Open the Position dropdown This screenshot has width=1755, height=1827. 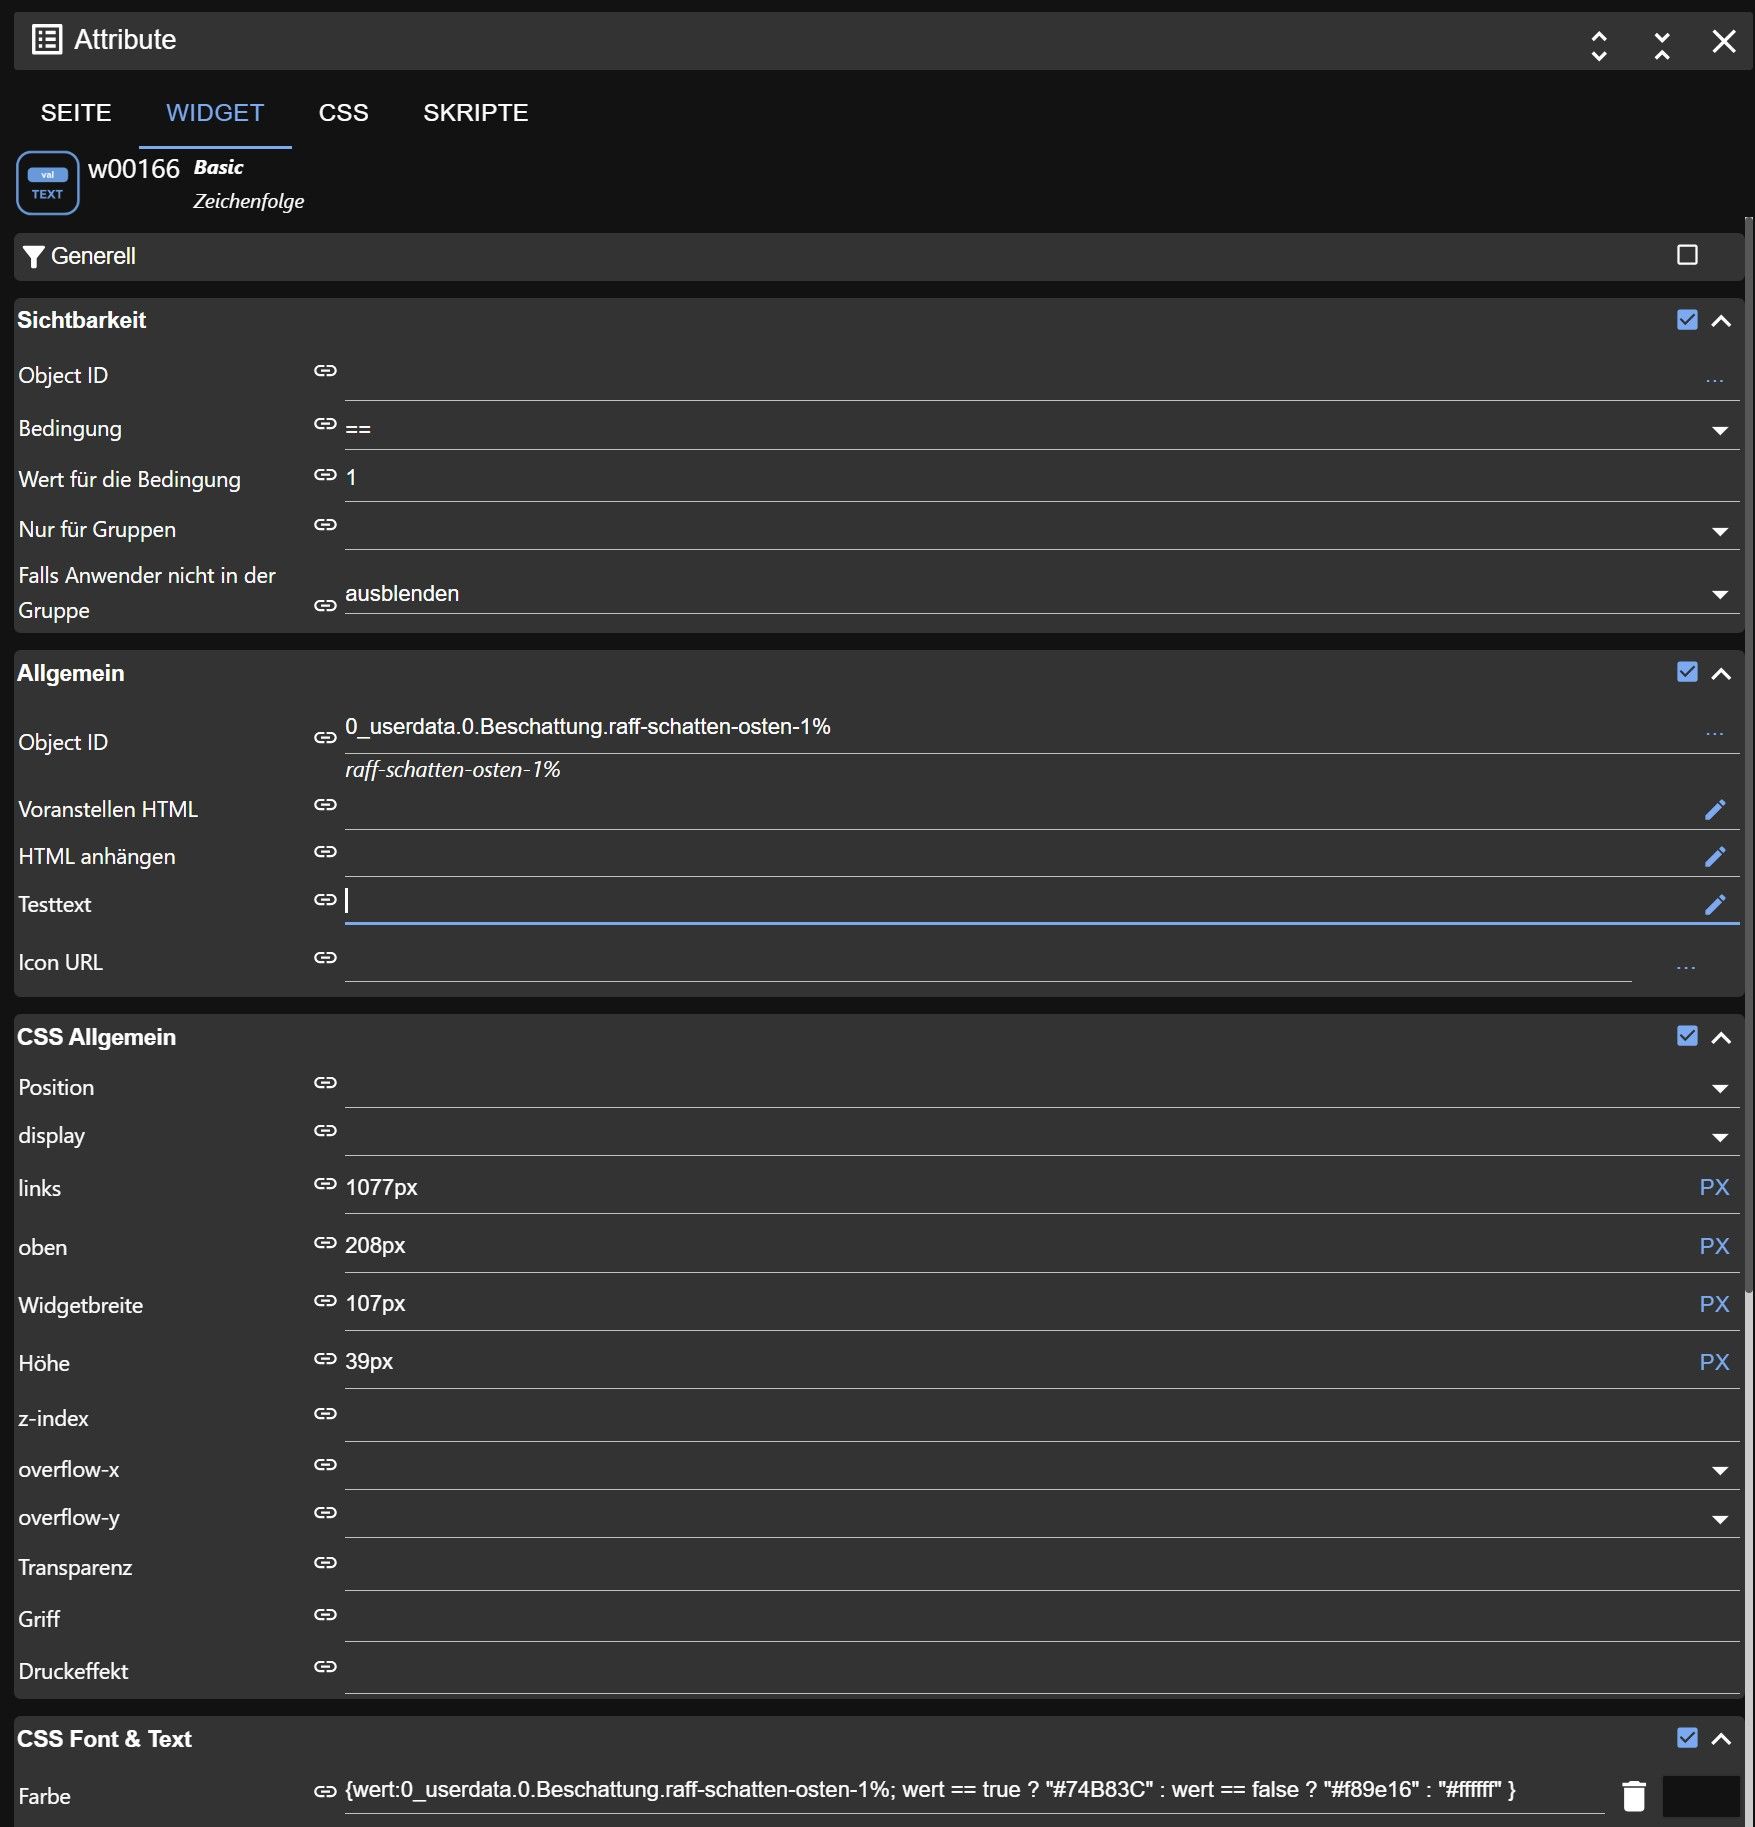[x=1720, y=1088]
